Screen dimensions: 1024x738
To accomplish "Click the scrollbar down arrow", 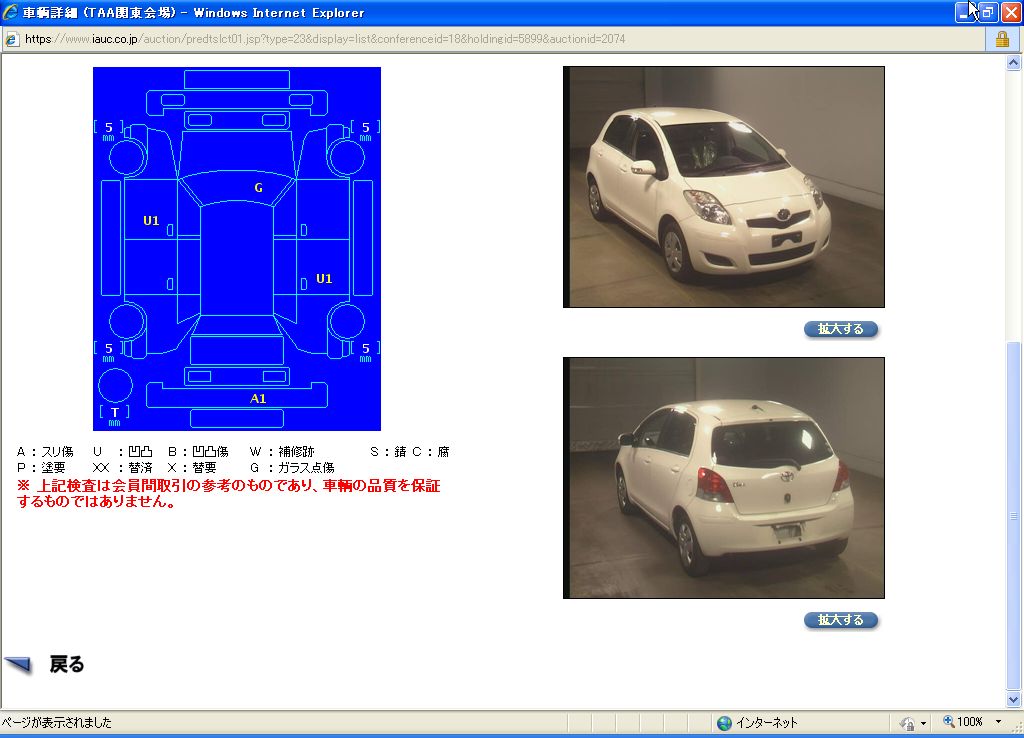I will click(1014, 699).
